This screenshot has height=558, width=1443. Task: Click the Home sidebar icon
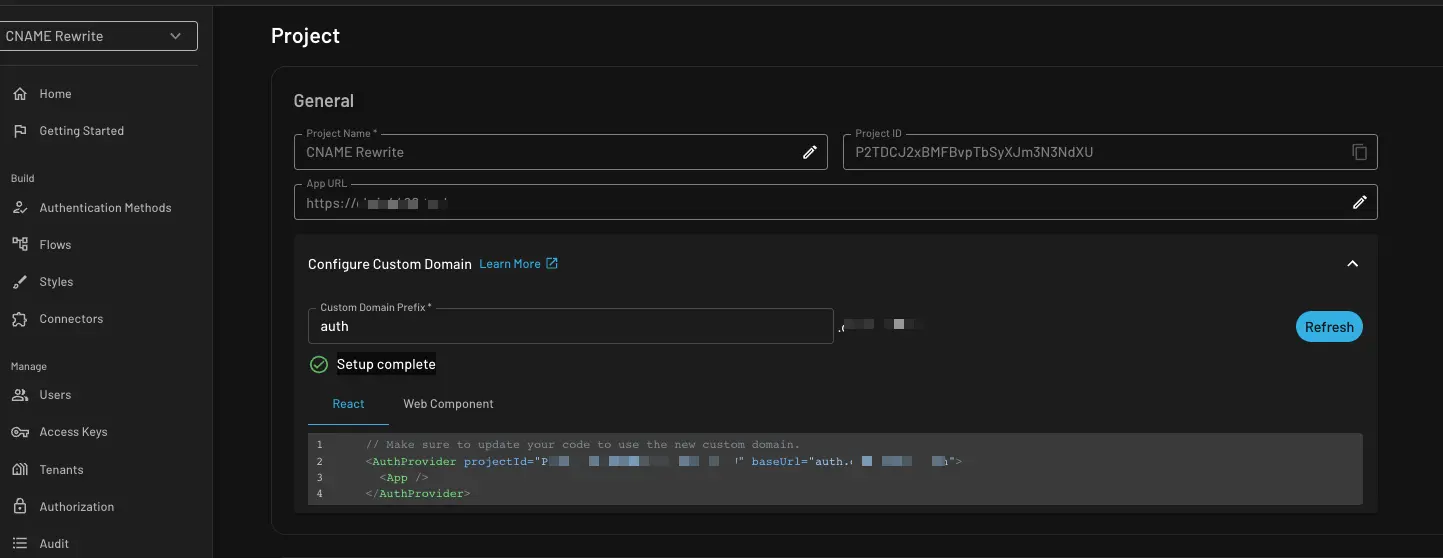click(20, 94)
